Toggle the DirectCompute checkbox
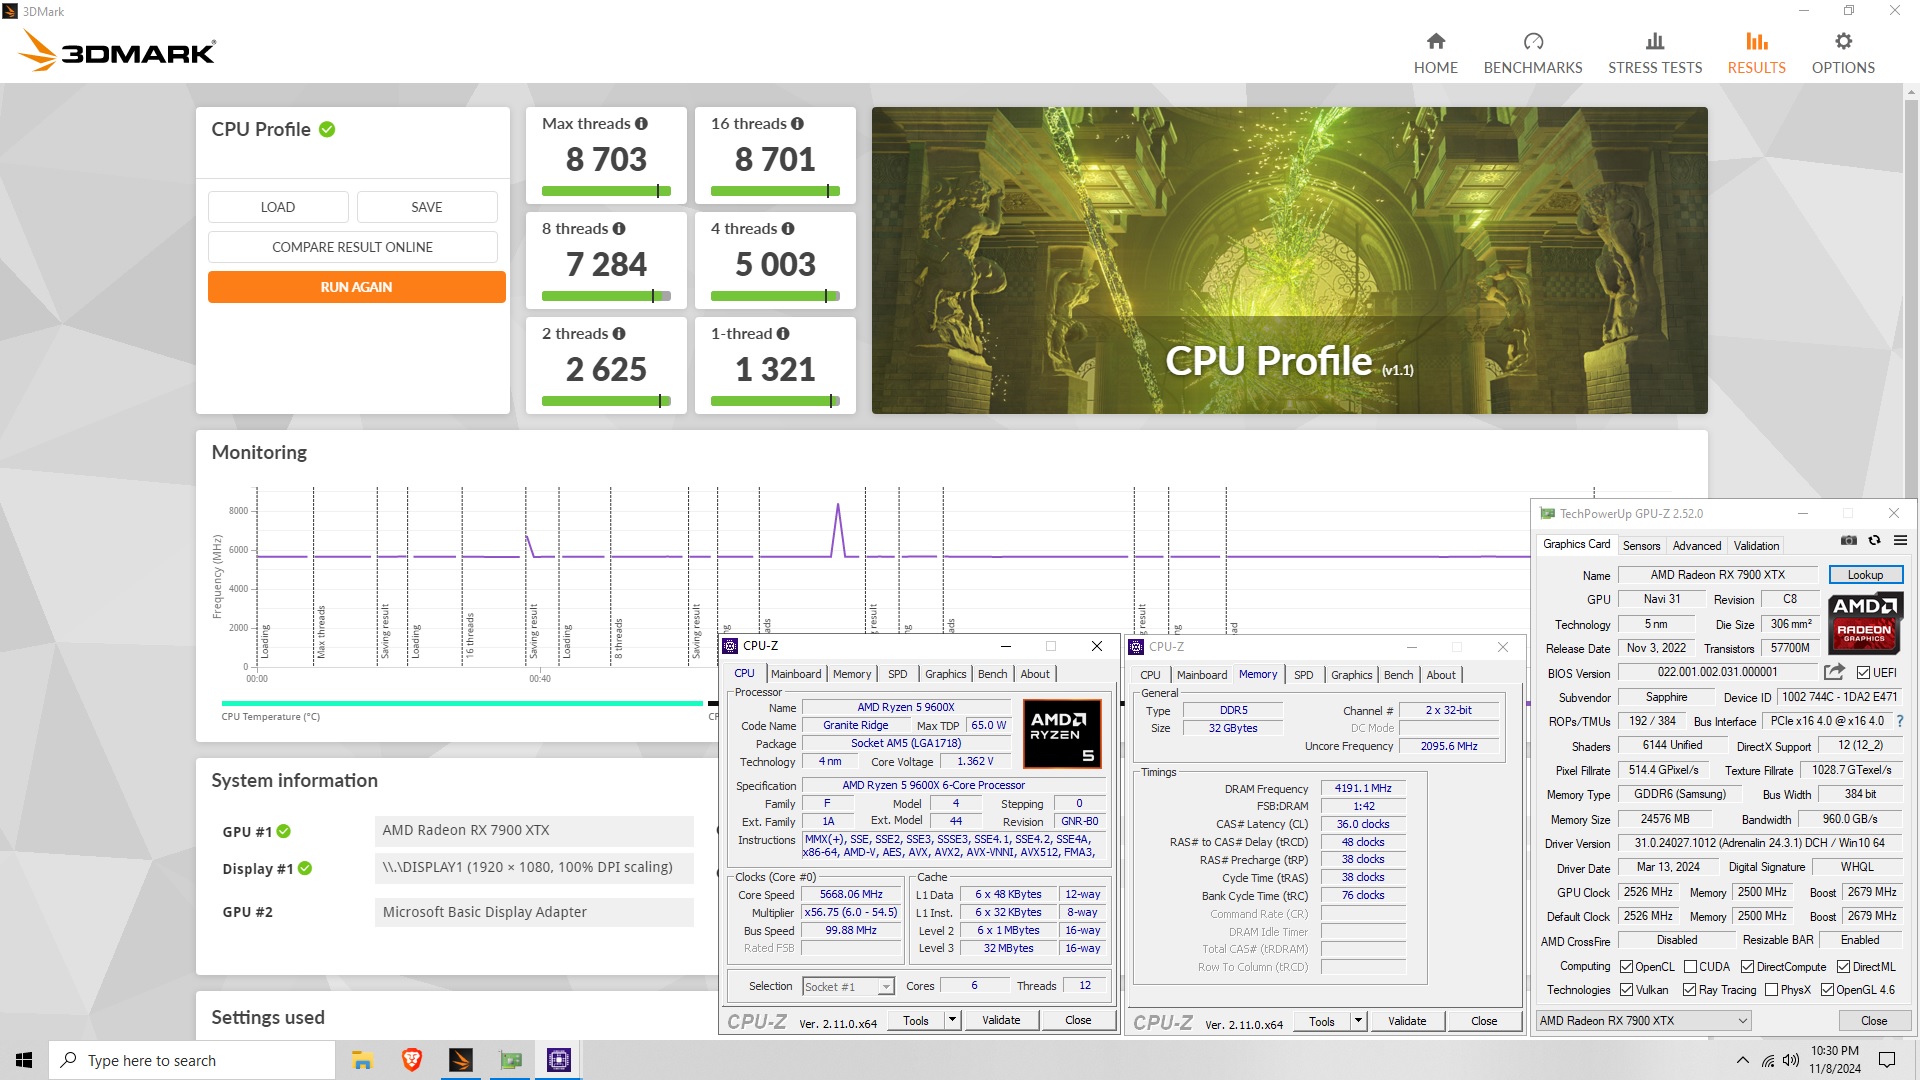The width and height of the screenshot is (1920, 1080). (1747, 966)
